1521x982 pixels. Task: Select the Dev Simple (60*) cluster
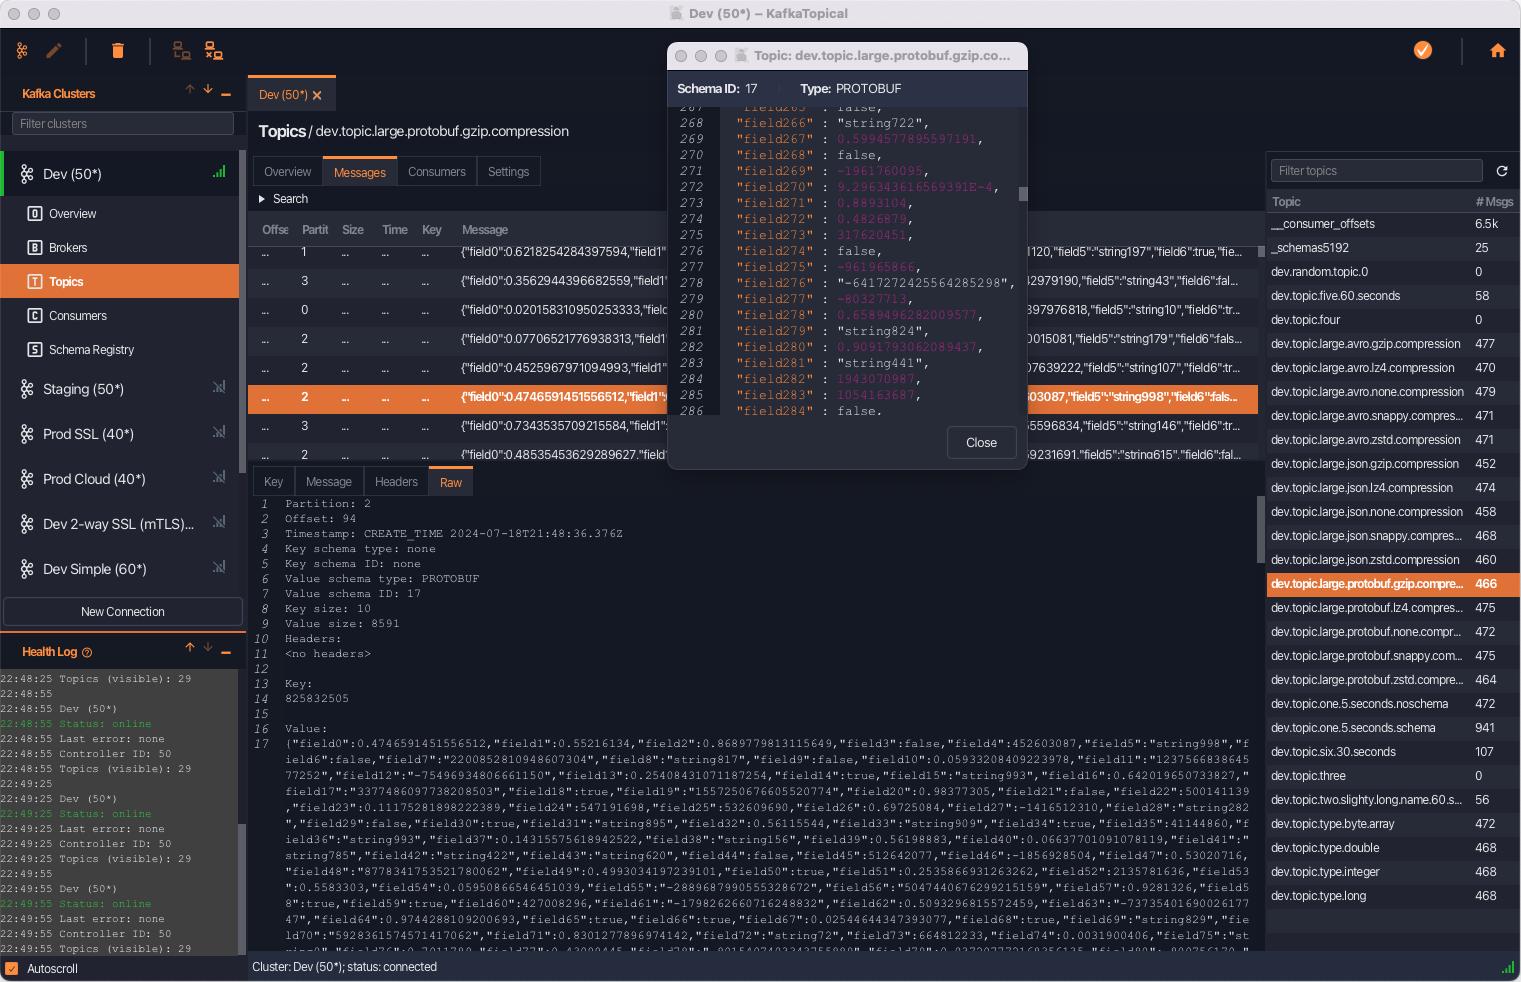(120, 569)
